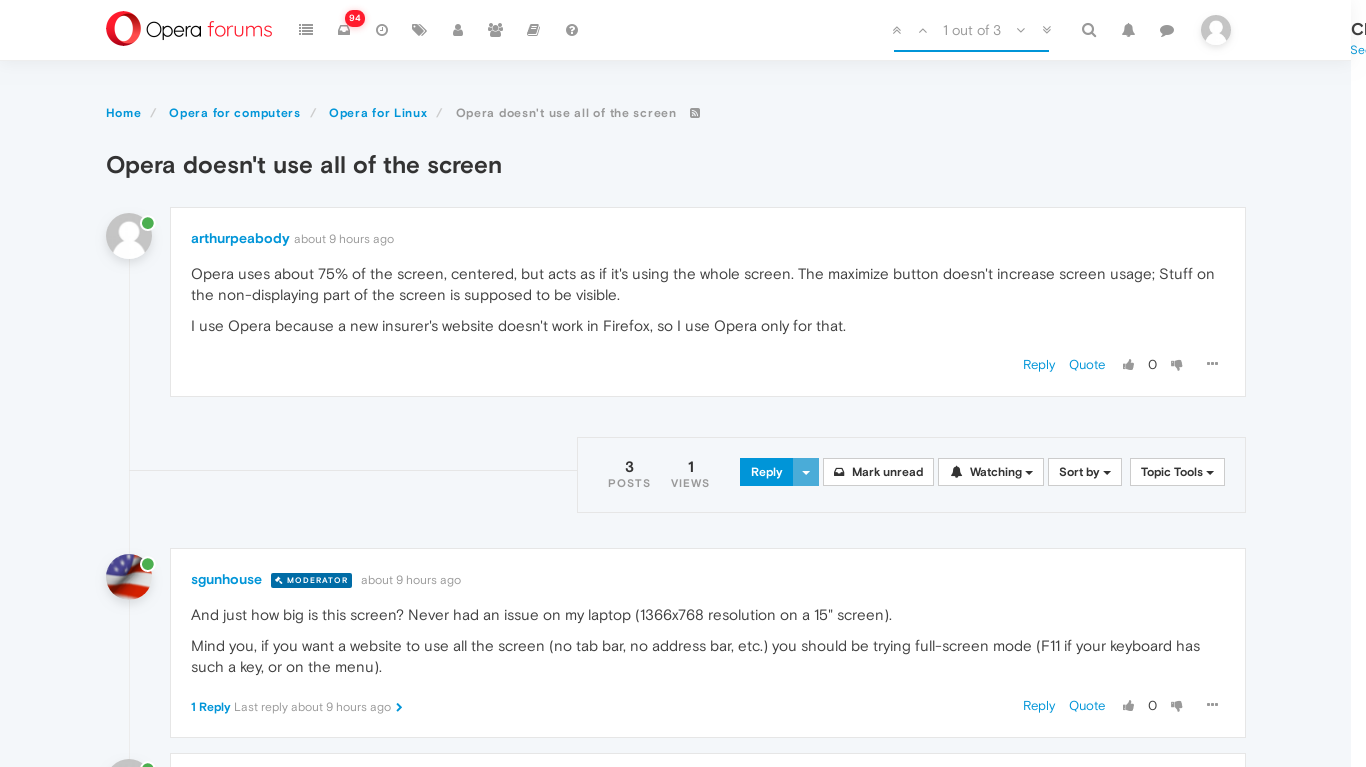Click sgunhouse's flag avatar image
Image resolution: width=1366 pixels, height=767 pixels.
point(129,577)
